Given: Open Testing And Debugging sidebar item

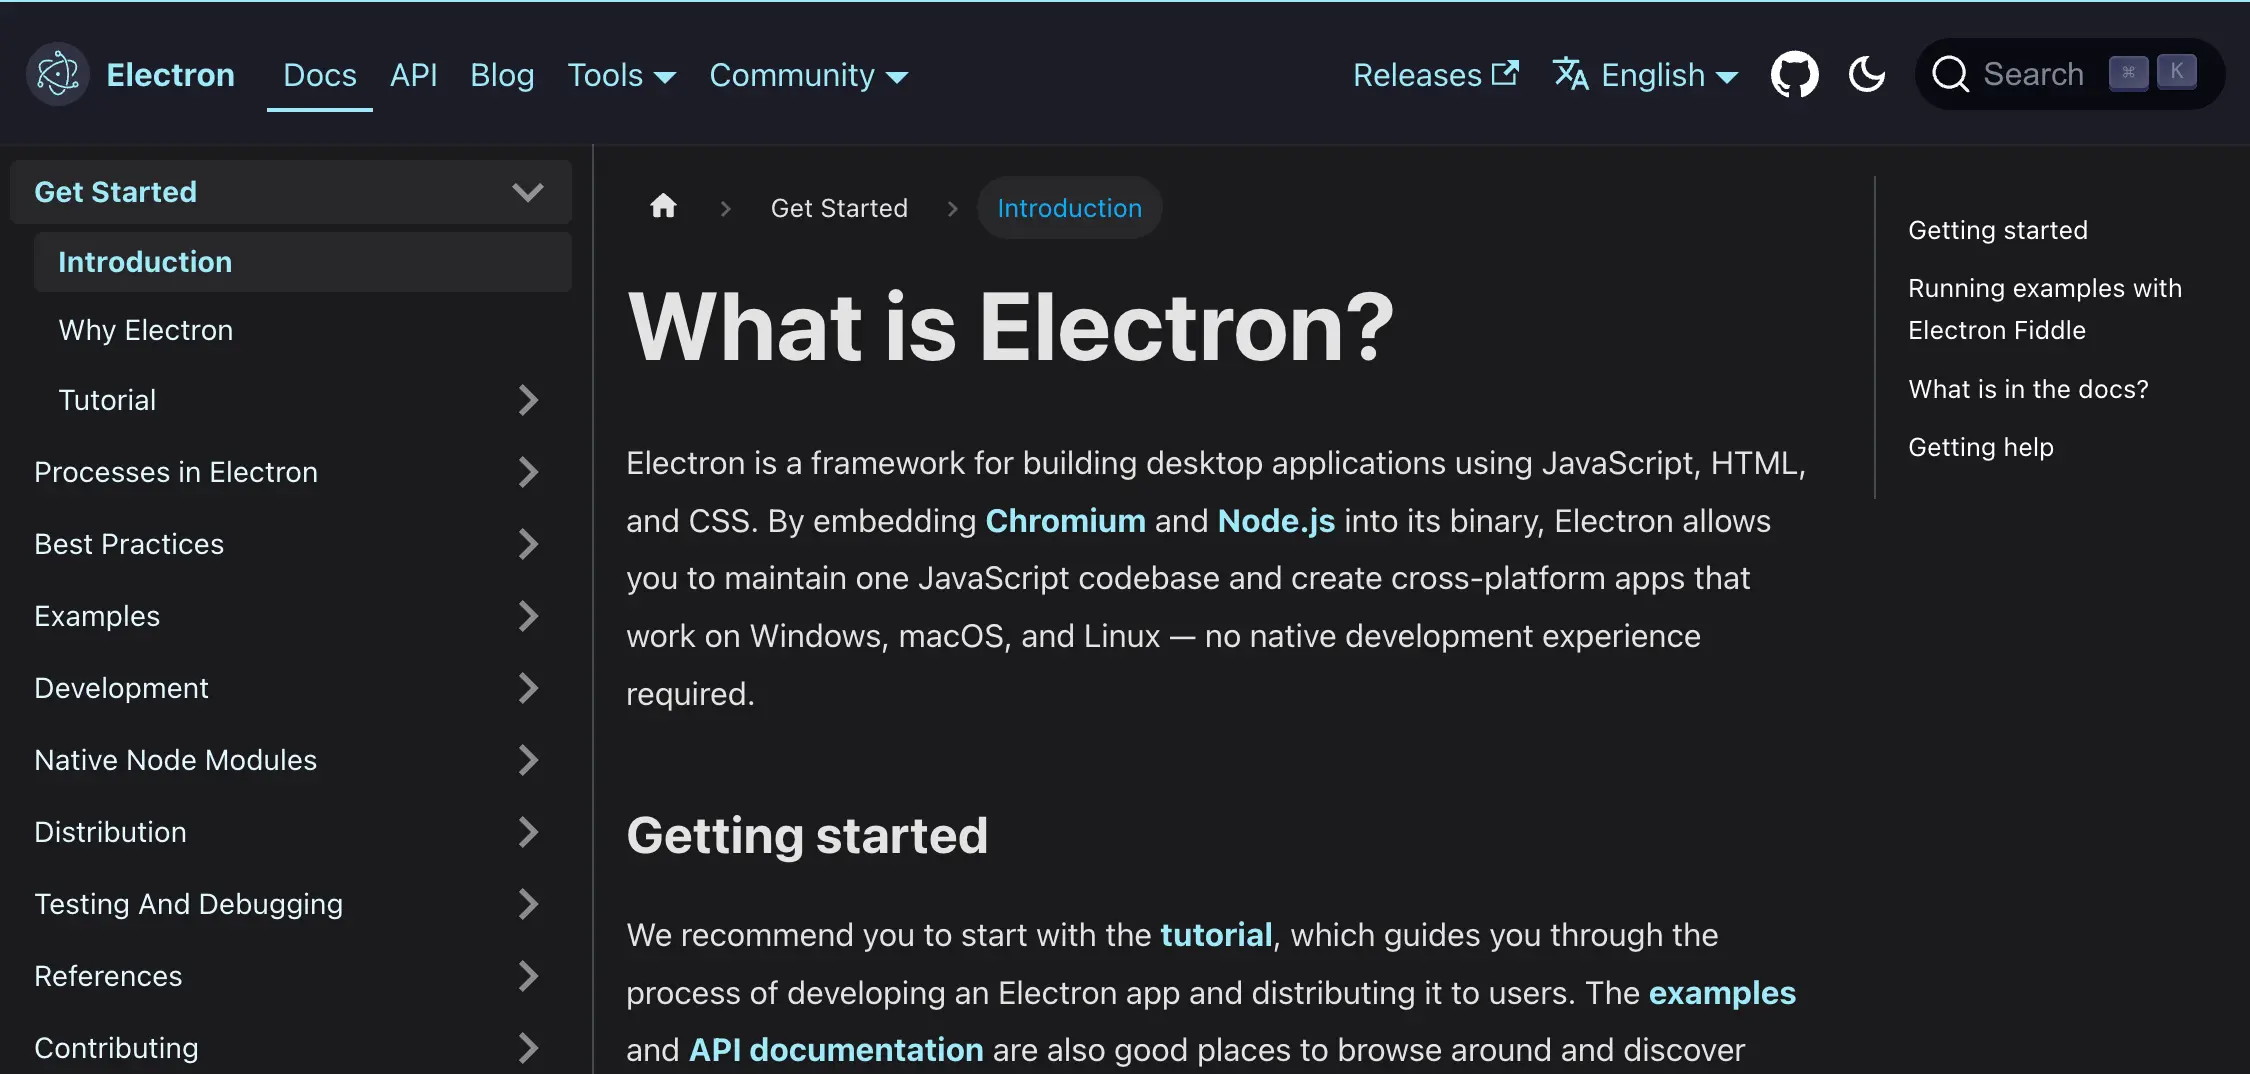Looking at the screenshot, I should tap(188, 904).
